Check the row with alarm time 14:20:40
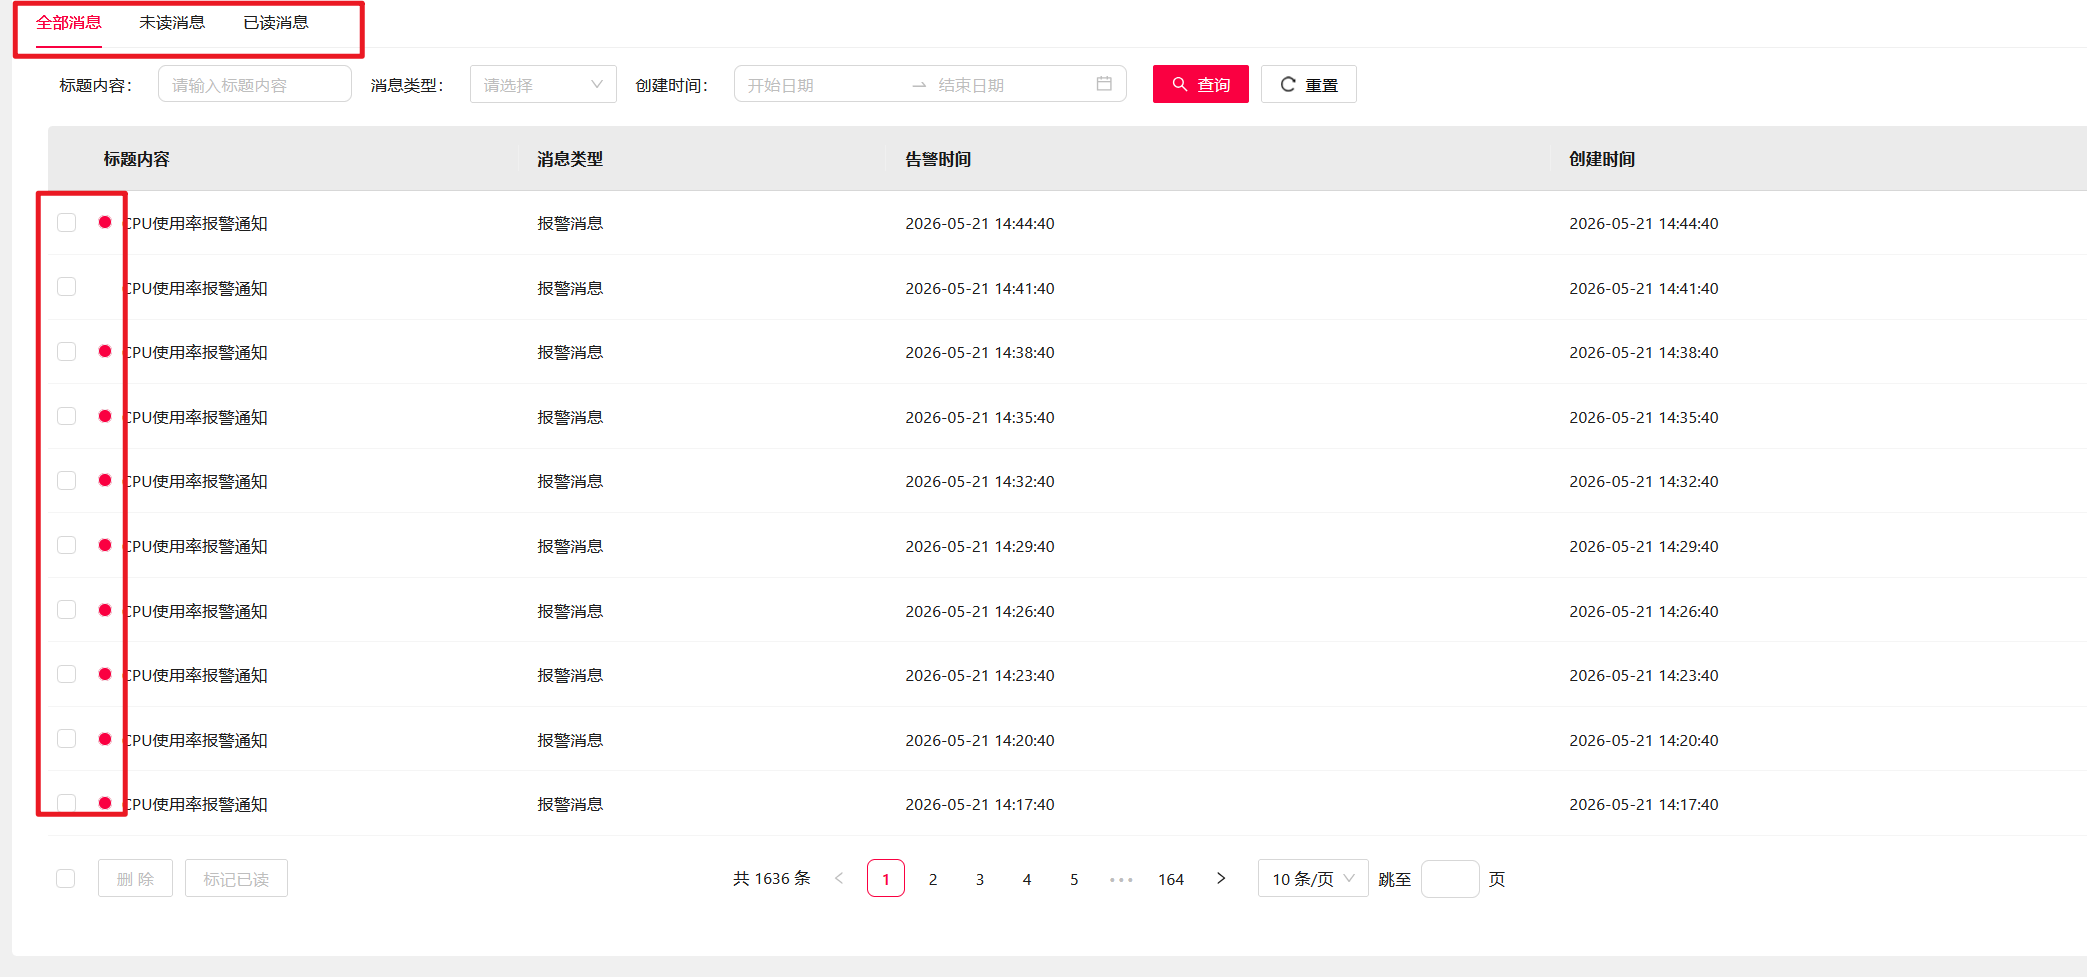Viewport: 2087px width, 977px height. [67, 739]
